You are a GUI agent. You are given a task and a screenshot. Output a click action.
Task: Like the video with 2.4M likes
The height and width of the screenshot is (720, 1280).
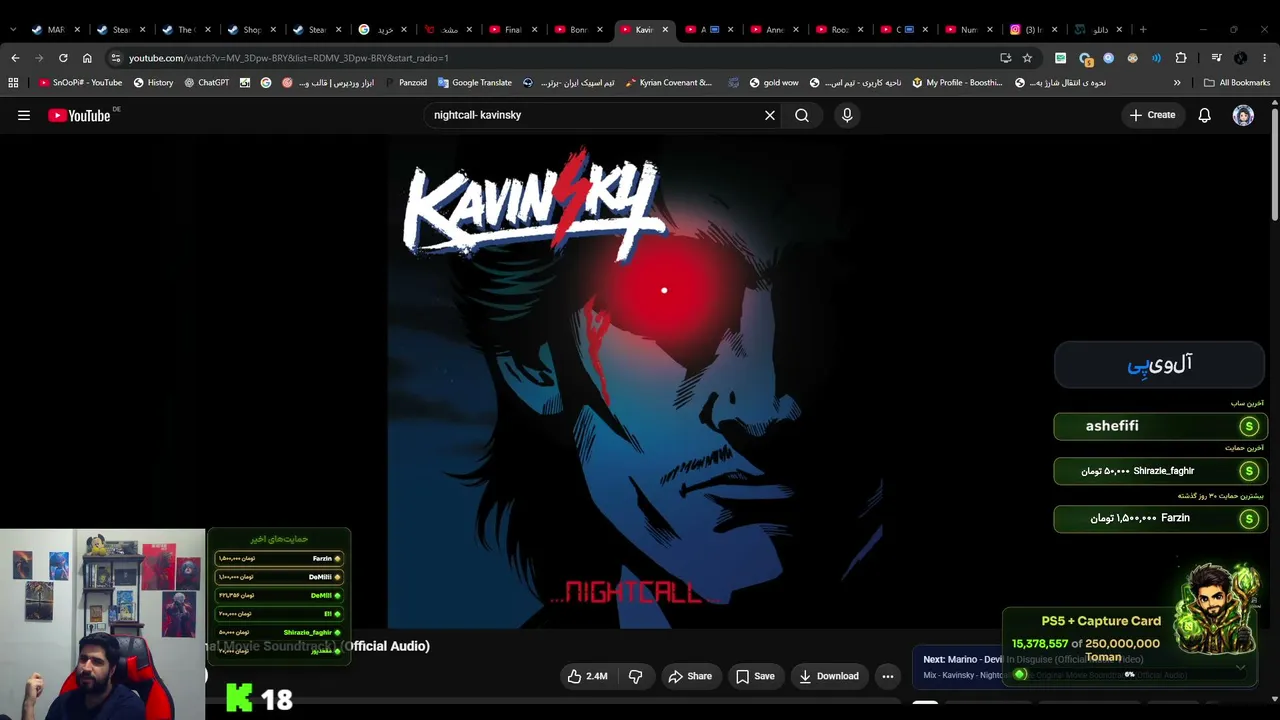click(588, 676)
